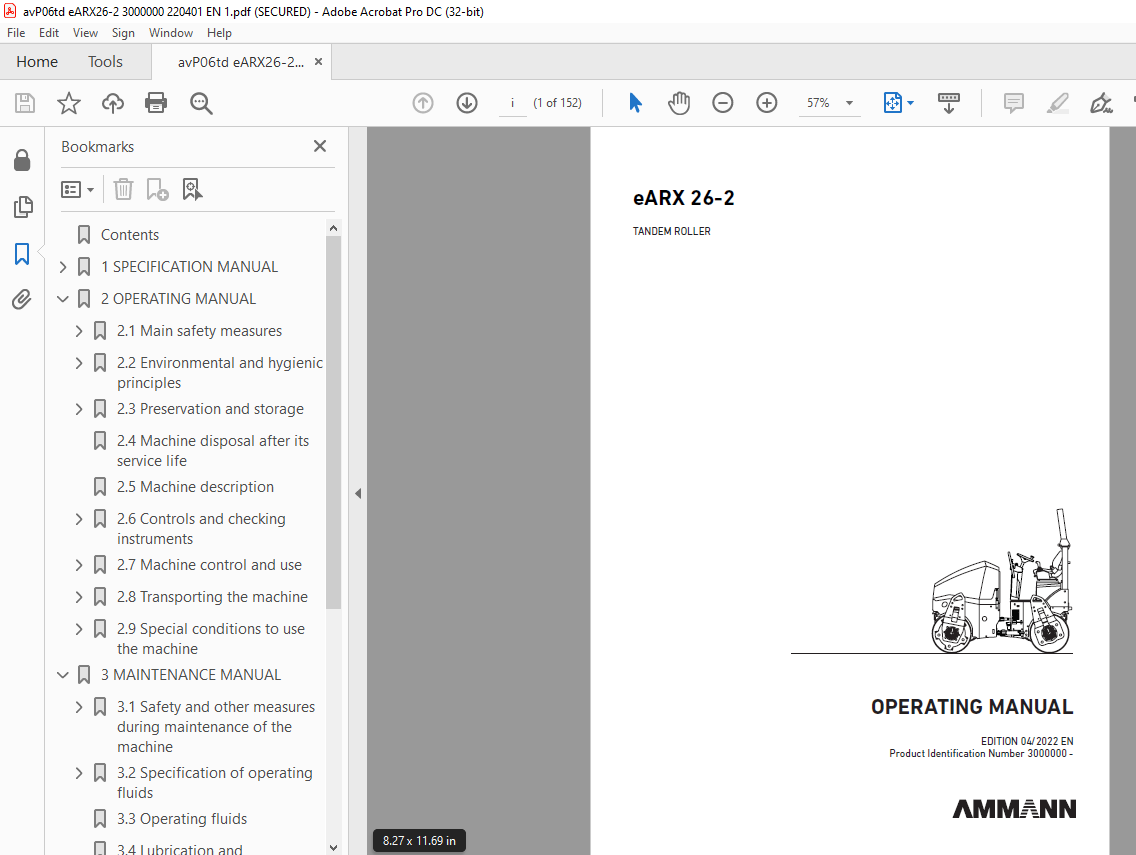Delete selected bookmark with trash icon
The width and height of the screenshot is (1136, 855).
click(x=123, y=189)
